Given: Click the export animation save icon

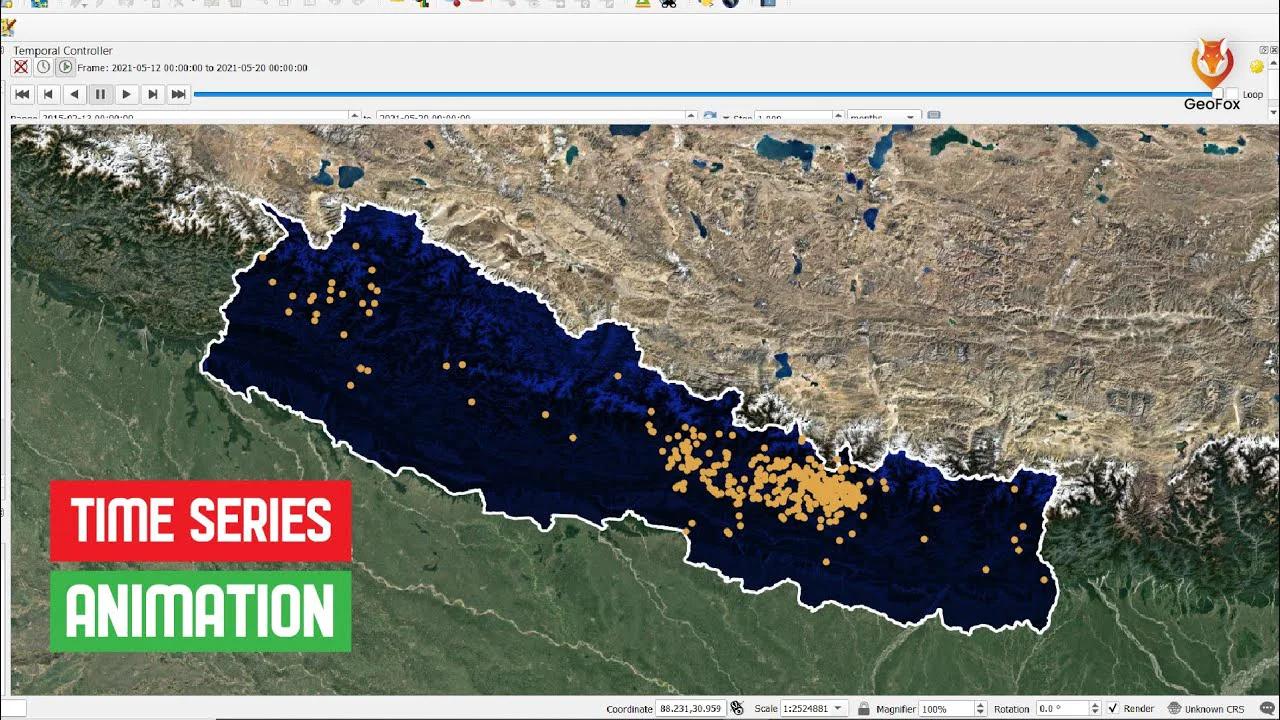Looking at the screenshot, I should click(933, 116).
